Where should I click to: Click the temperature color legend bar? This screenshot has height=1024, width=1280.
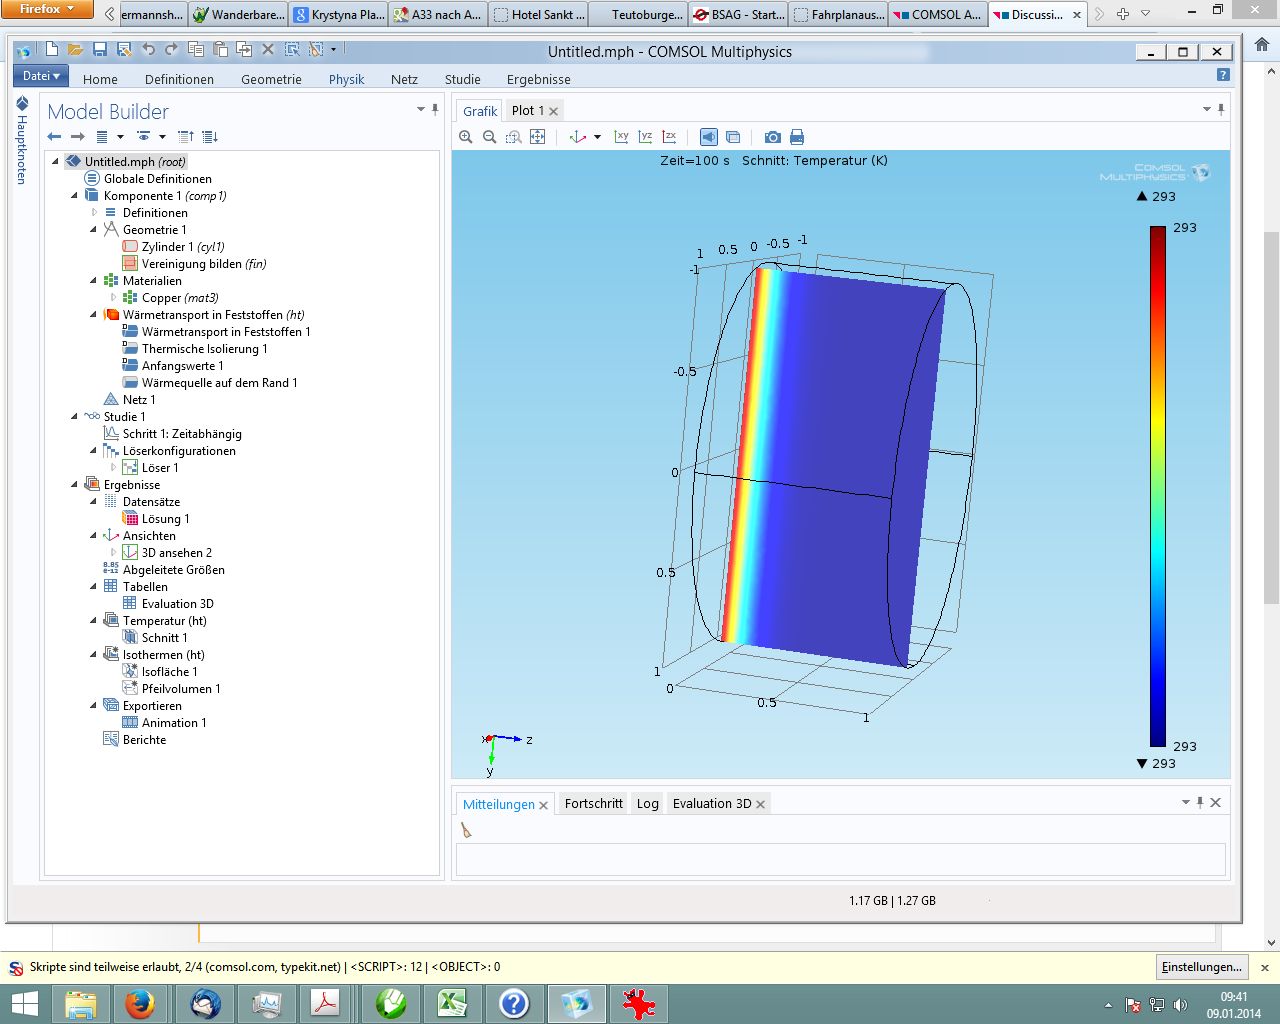[1157, 486]
